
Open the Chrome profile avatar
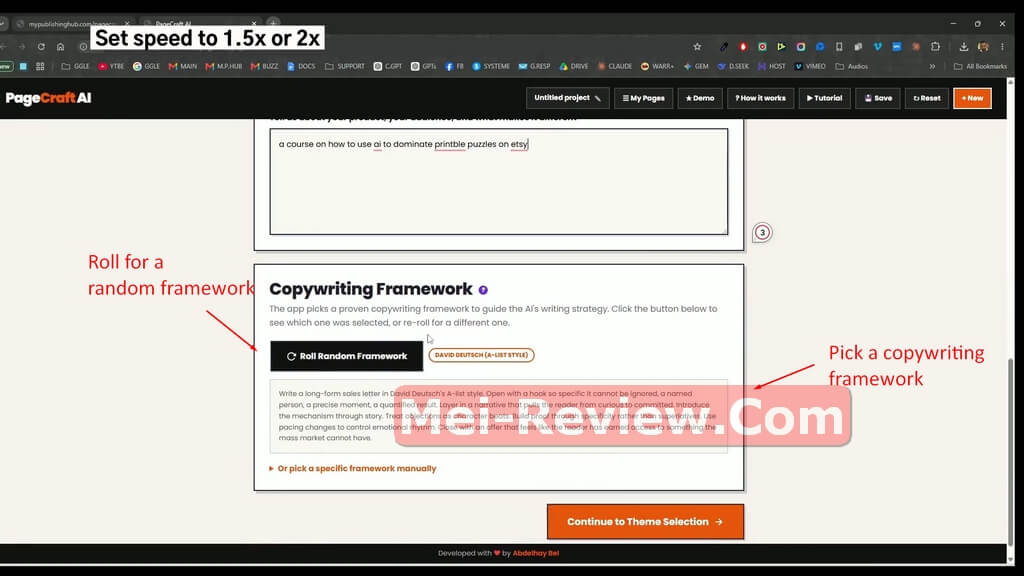point(983,46)
